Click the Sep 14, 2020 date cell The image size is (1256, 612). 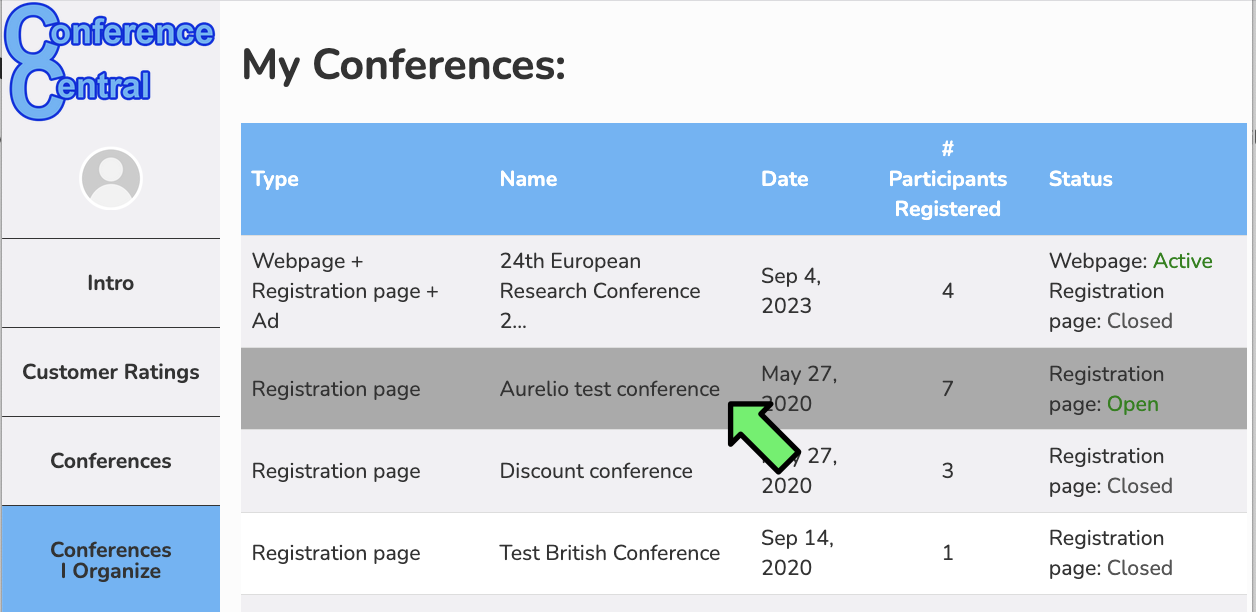797,553
